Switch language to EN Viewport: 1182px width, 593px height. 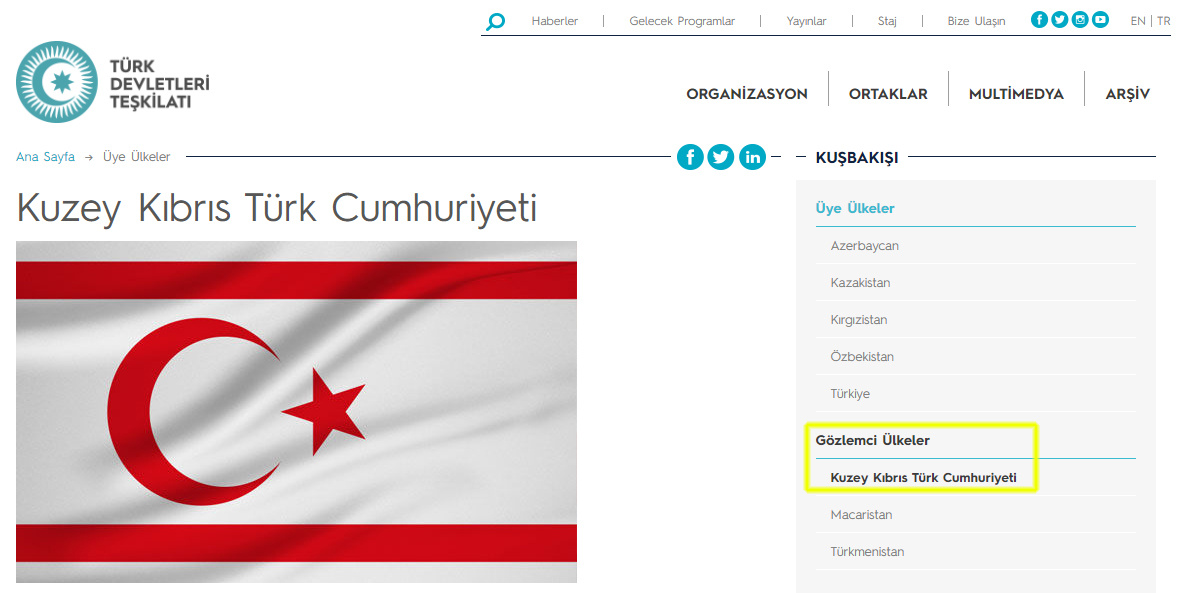1138,21
